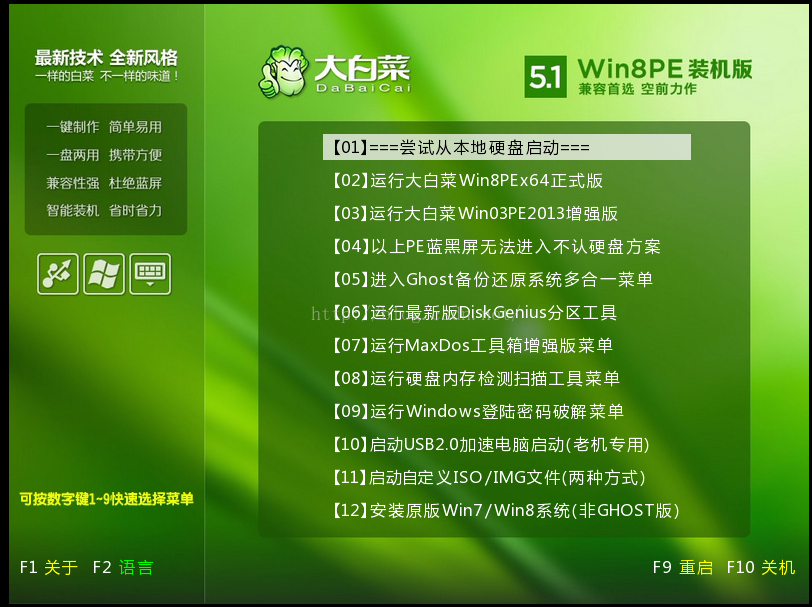Screen dimensions: 812x607
Task: Select 【11】启动自定义ISO/IMG文件(两种方式)
Action: point(488,478)
